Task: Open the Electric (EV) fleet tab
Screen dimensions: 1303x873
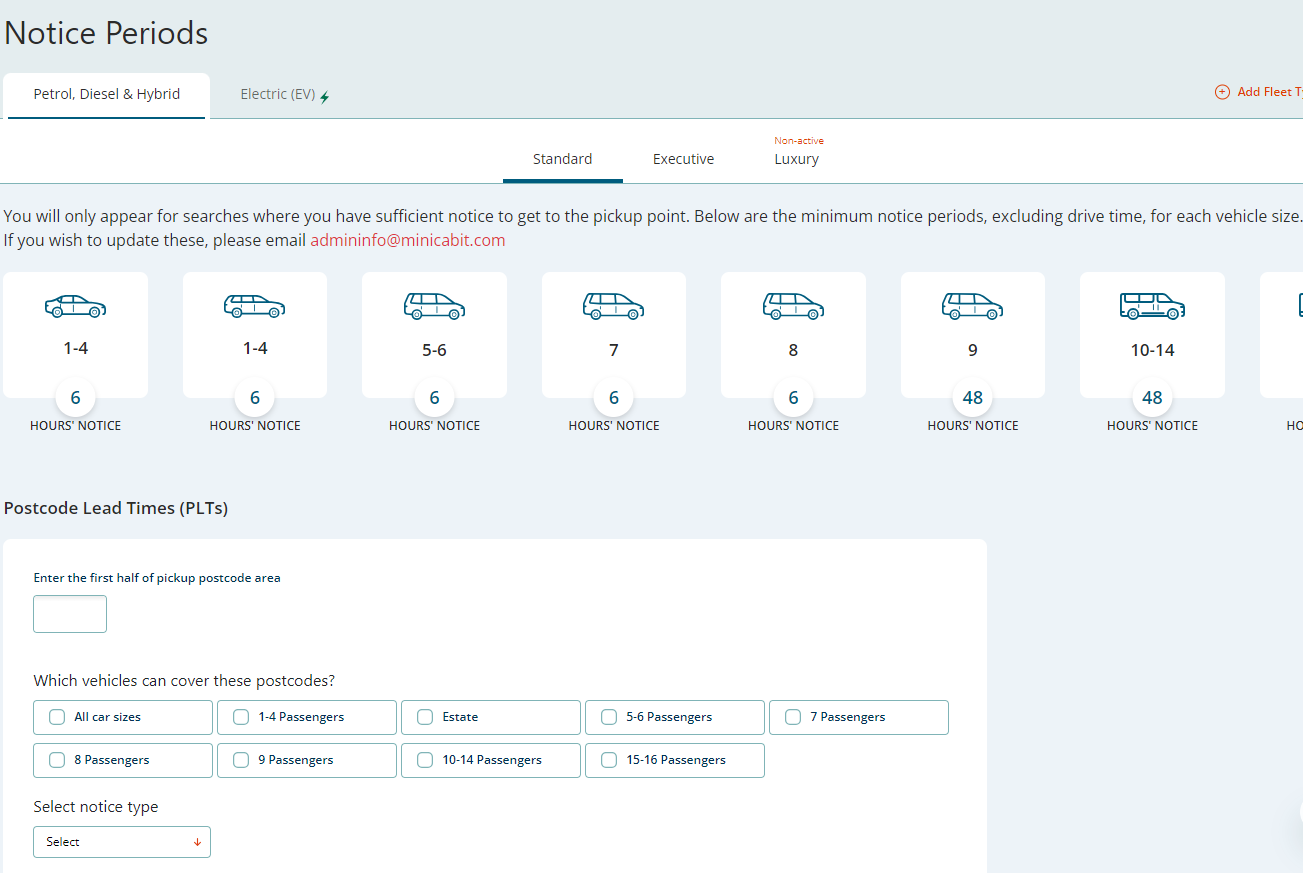Action: [285, 95]
